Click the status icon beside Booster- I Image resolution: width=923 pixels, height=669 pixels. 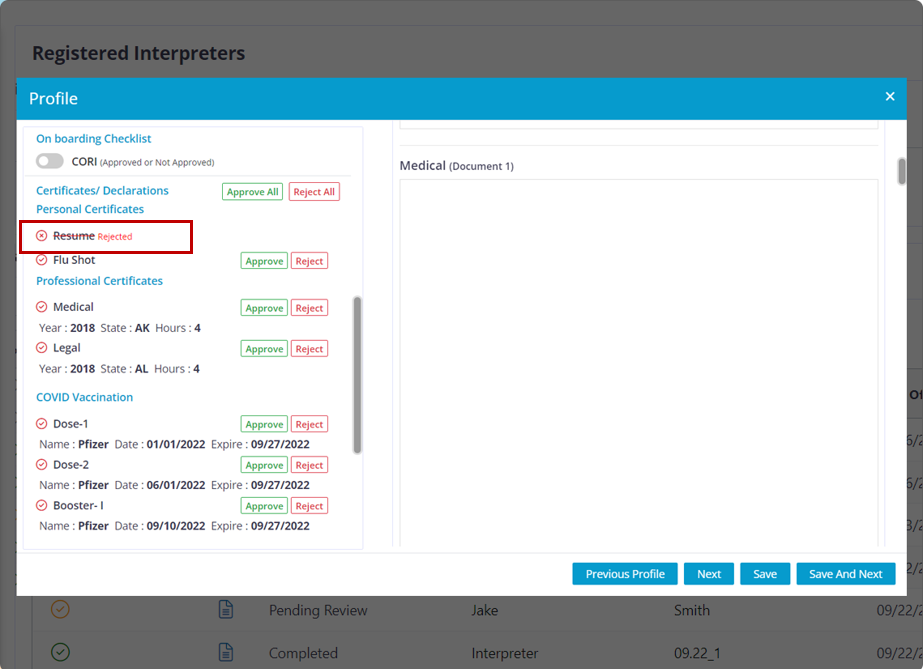pos(42,506)
